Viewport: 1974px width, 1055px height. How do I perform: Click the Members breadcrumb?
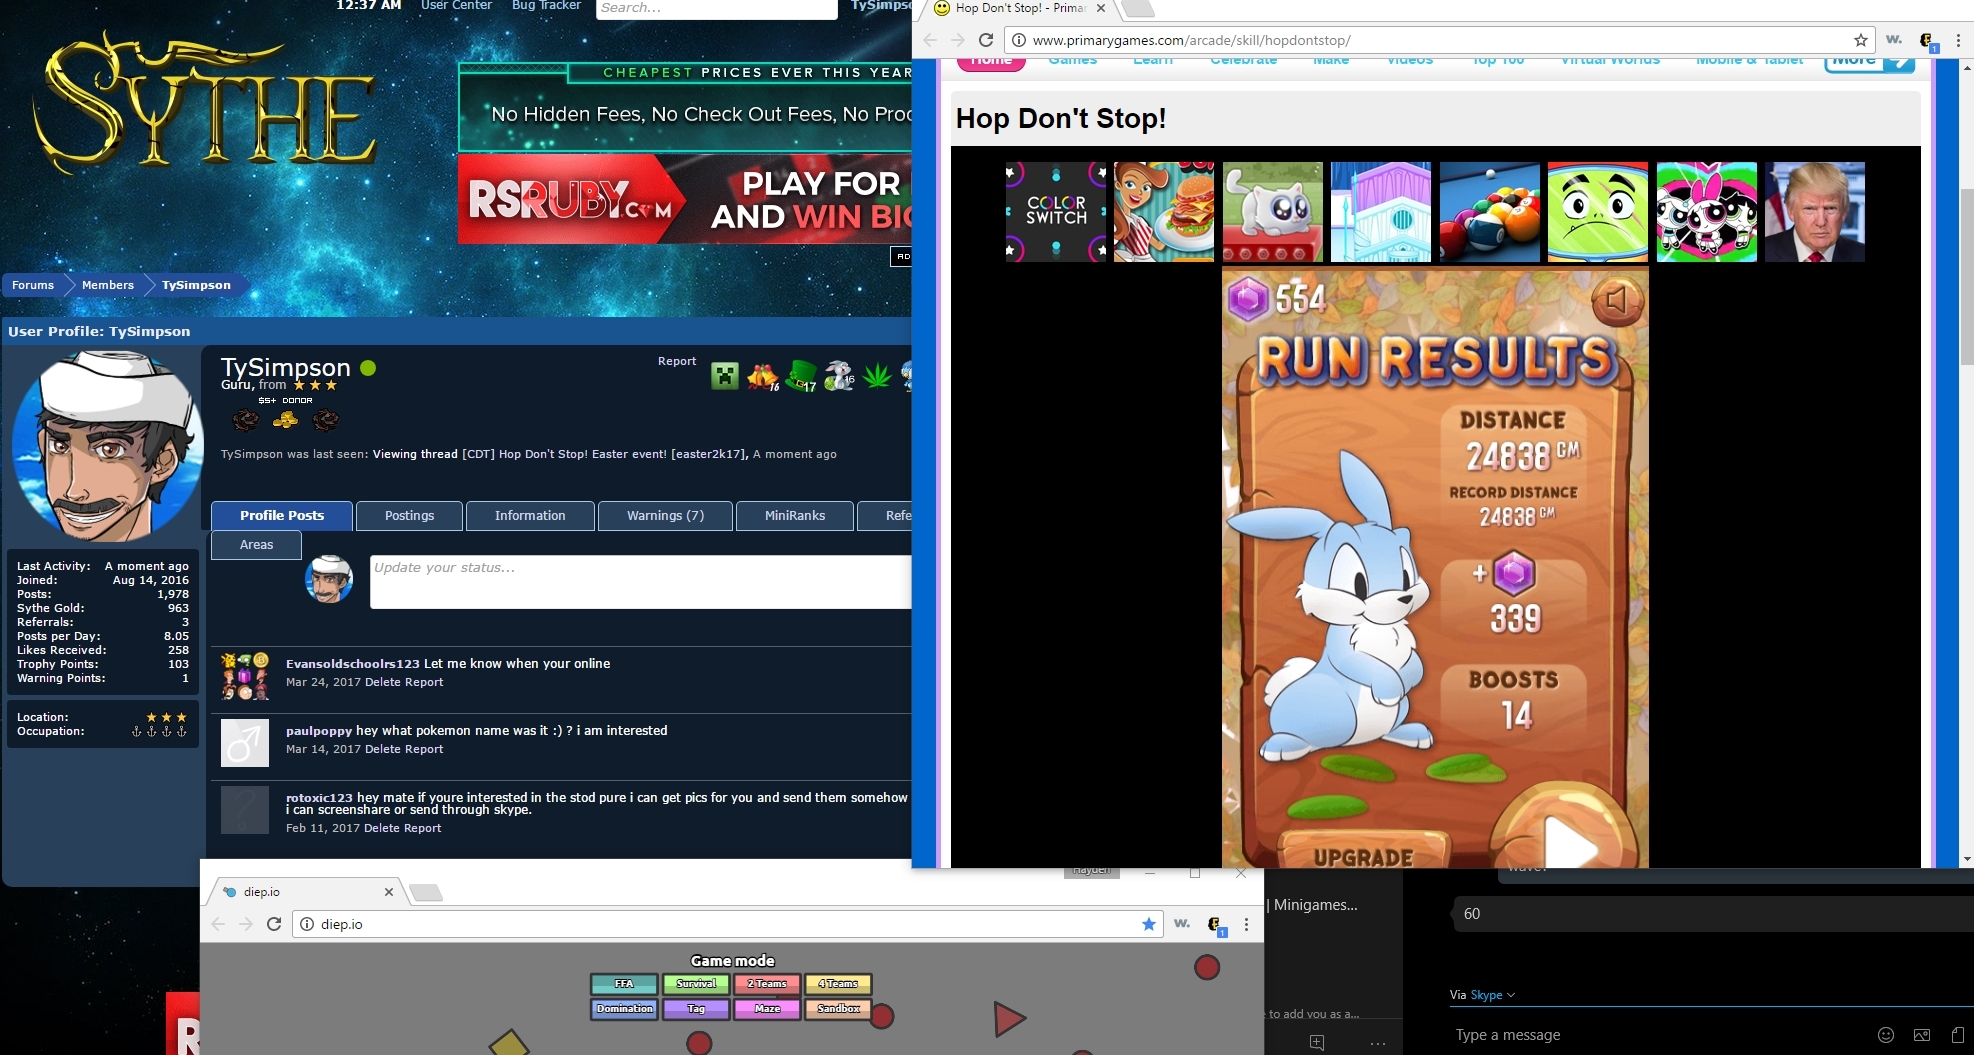click(108, 285)
